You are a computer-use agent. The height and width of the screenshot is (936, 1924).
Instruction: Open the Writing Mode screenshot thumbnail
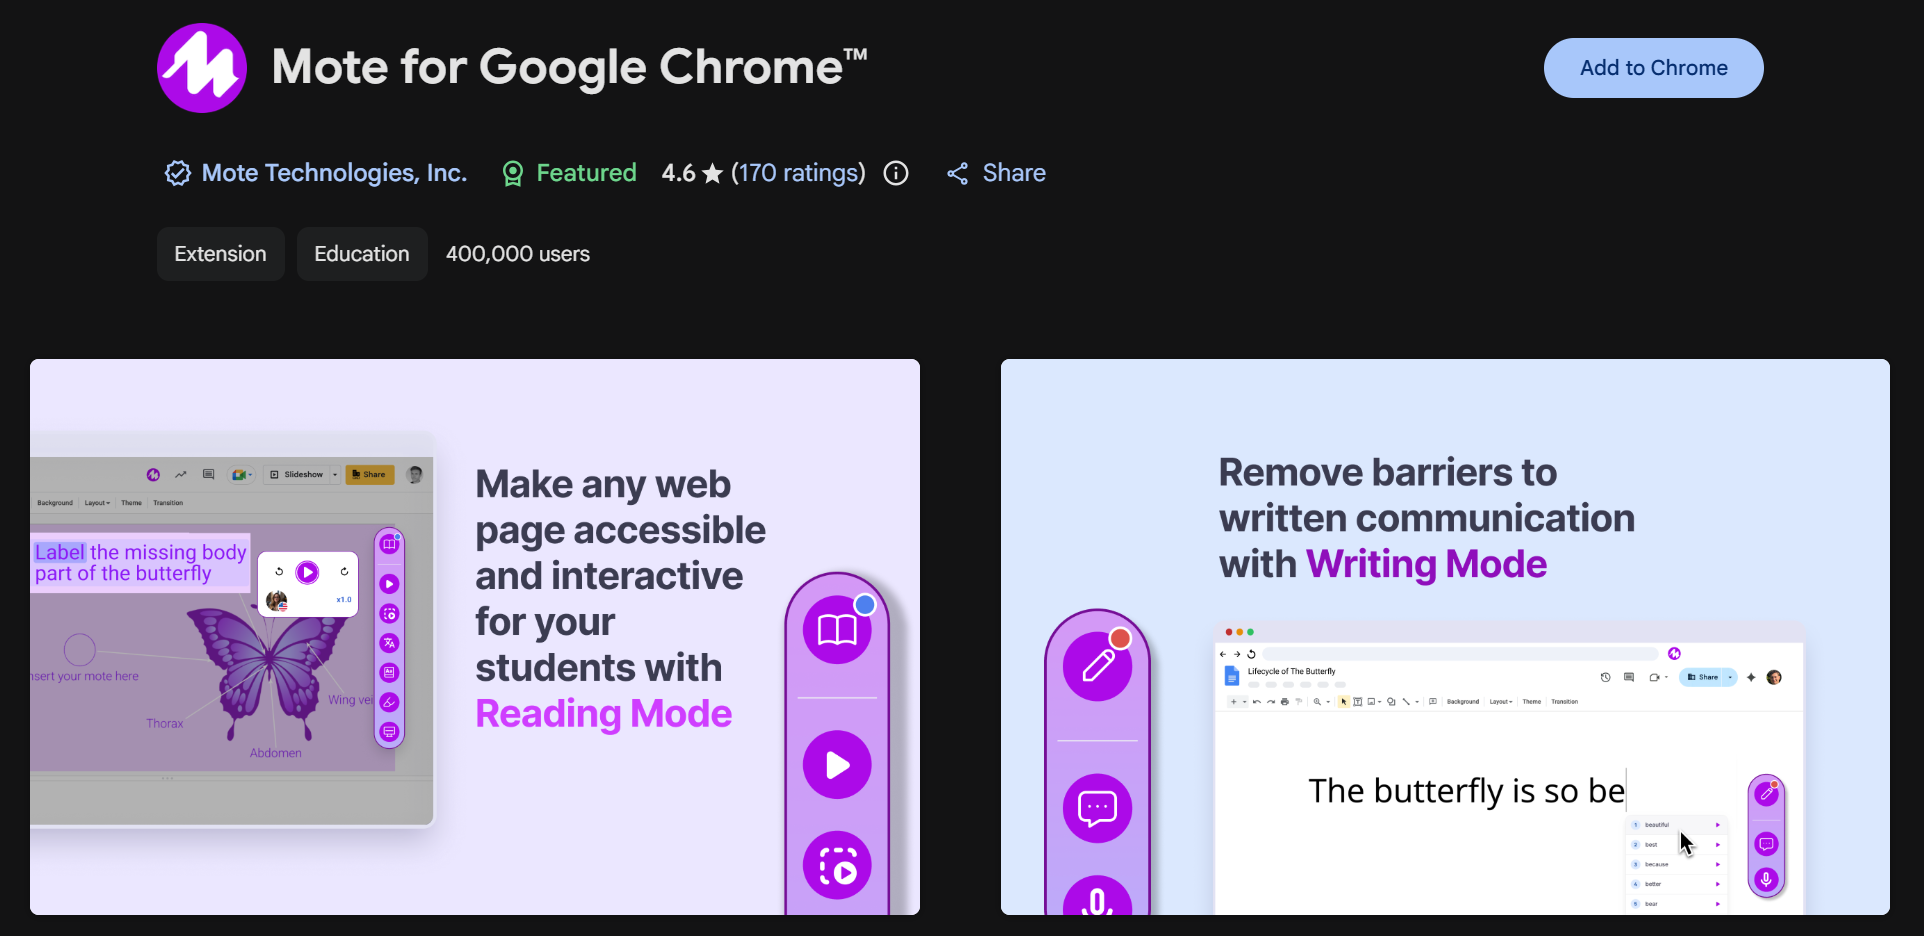[1445, 637]
